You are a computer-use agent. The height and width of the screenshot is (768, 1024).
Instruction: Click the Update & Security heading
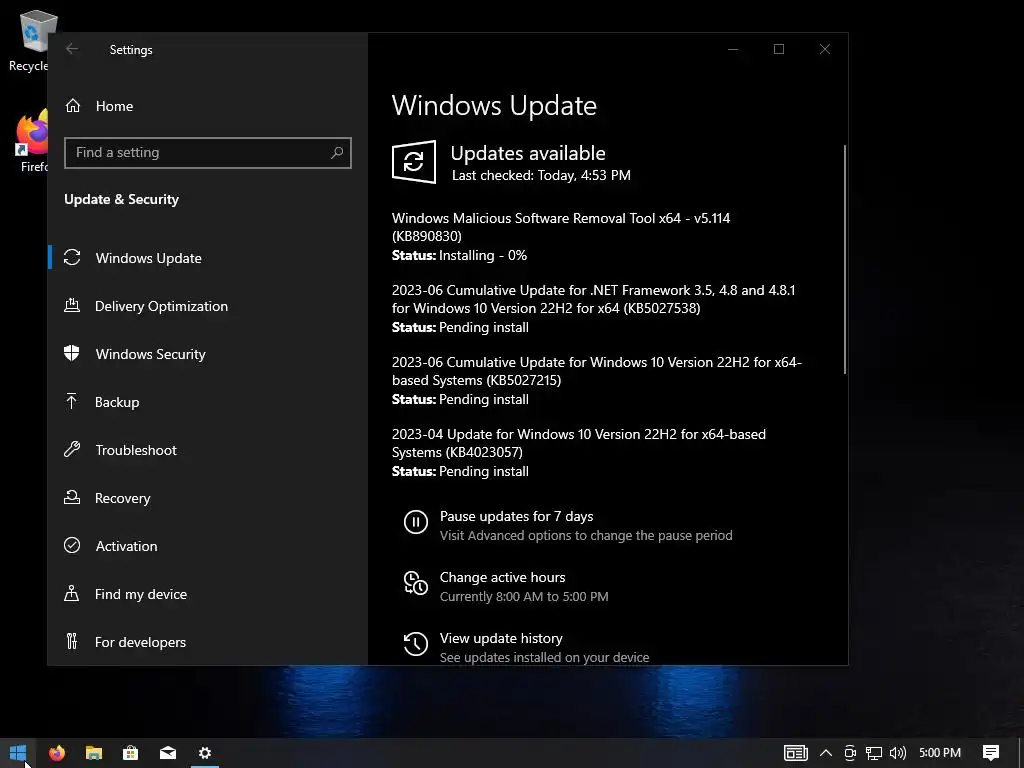[x=121, y=199]
